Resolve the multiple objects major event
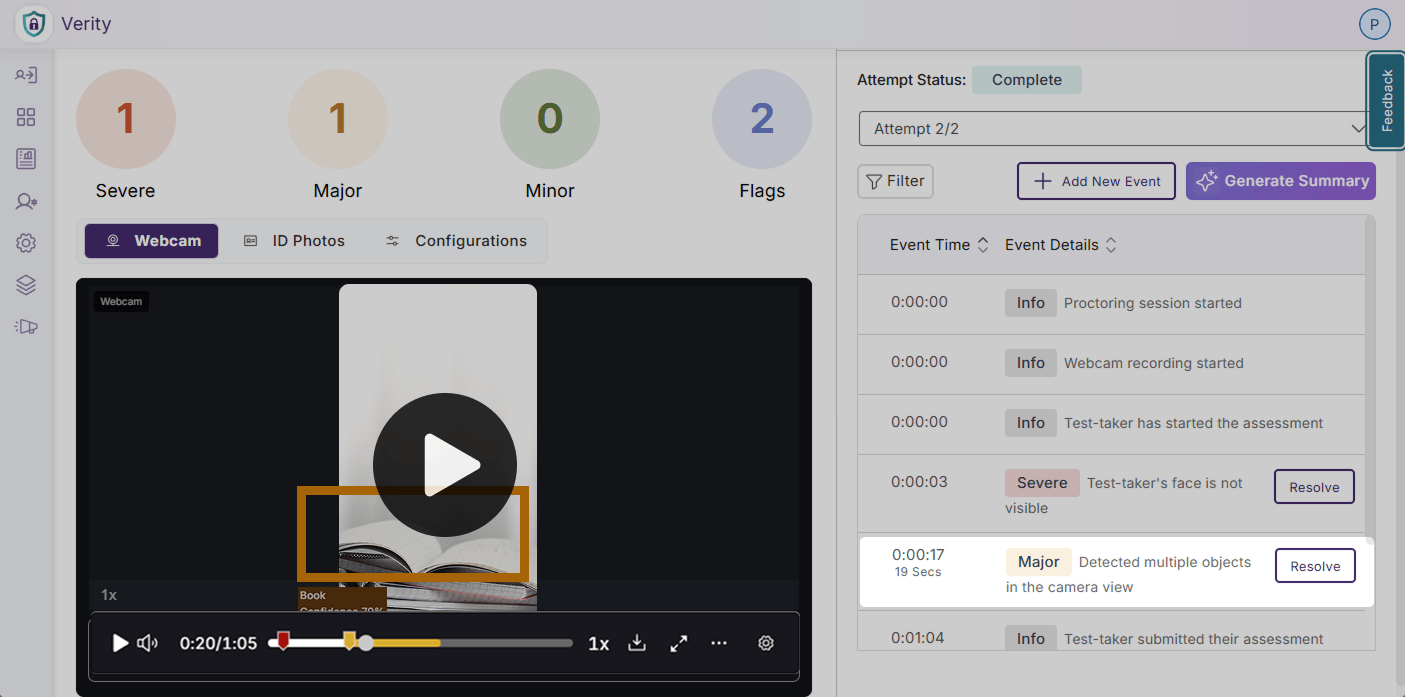This screenshot has width=1405, height=697. click(1315, 566)
